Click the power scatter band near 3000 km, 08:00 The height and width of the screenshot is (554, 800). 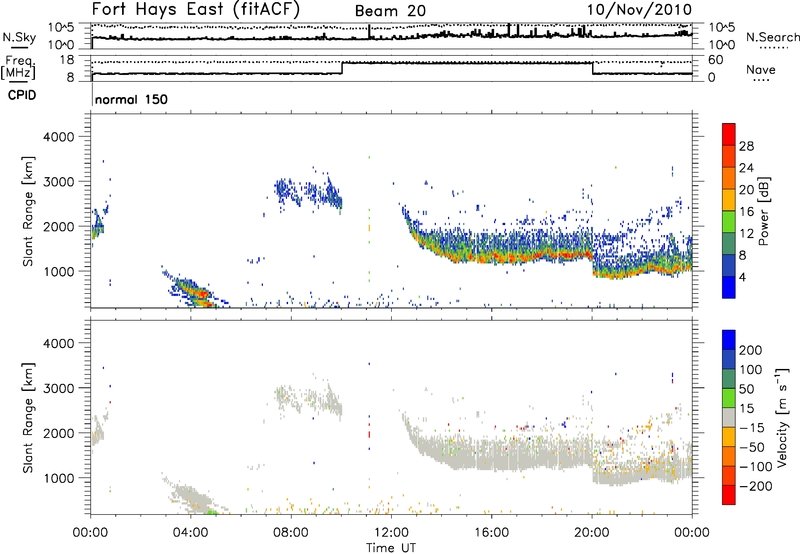[308, 193]
